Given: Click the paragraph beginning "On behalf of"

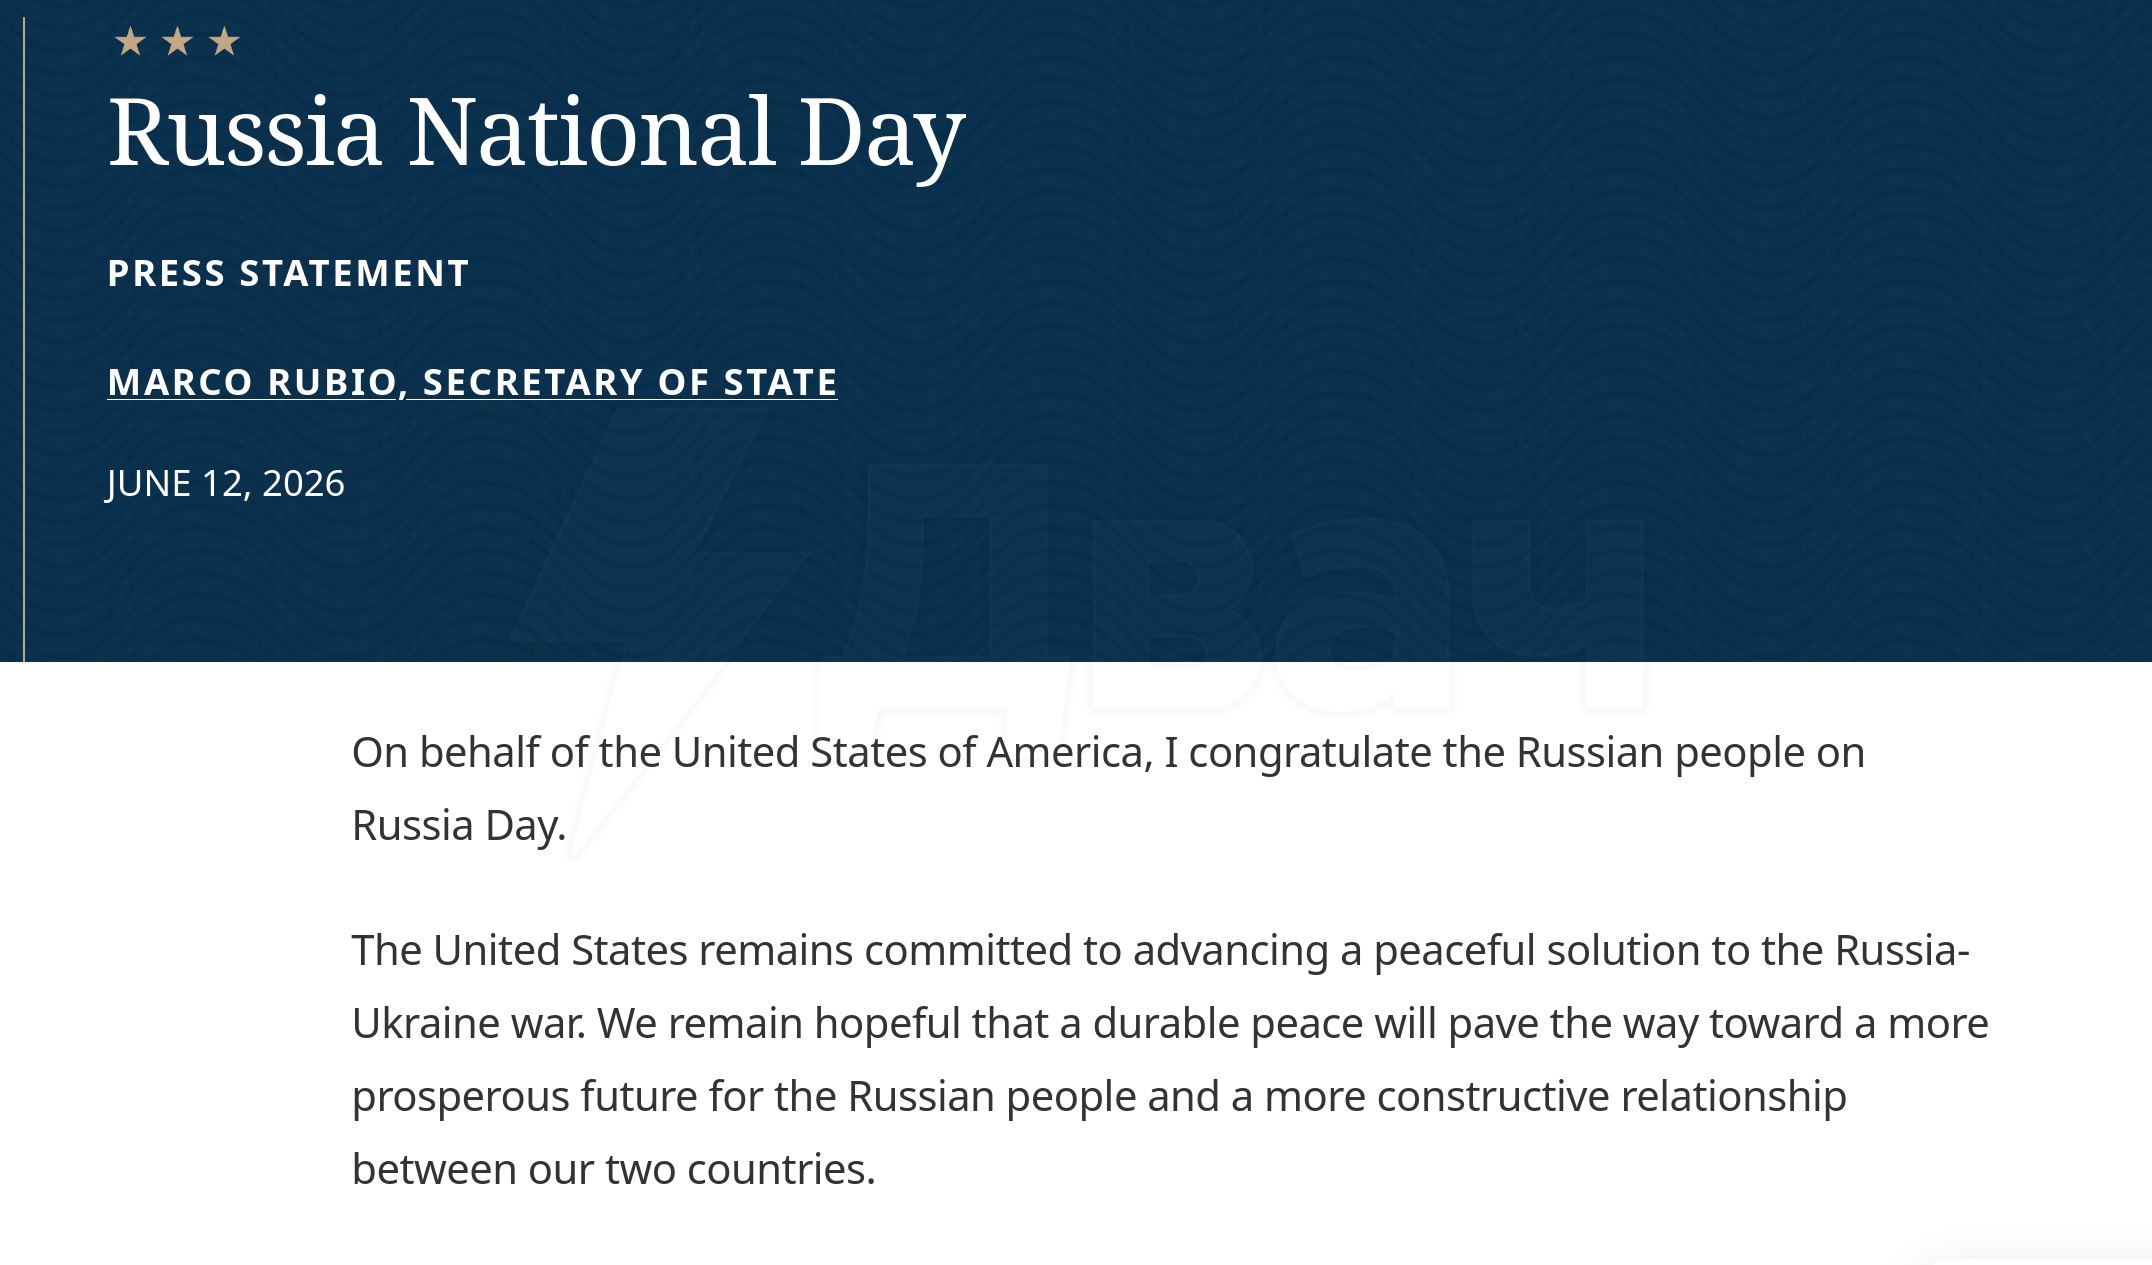Looking at the screenshot, I should click(x=1108, y=789).
